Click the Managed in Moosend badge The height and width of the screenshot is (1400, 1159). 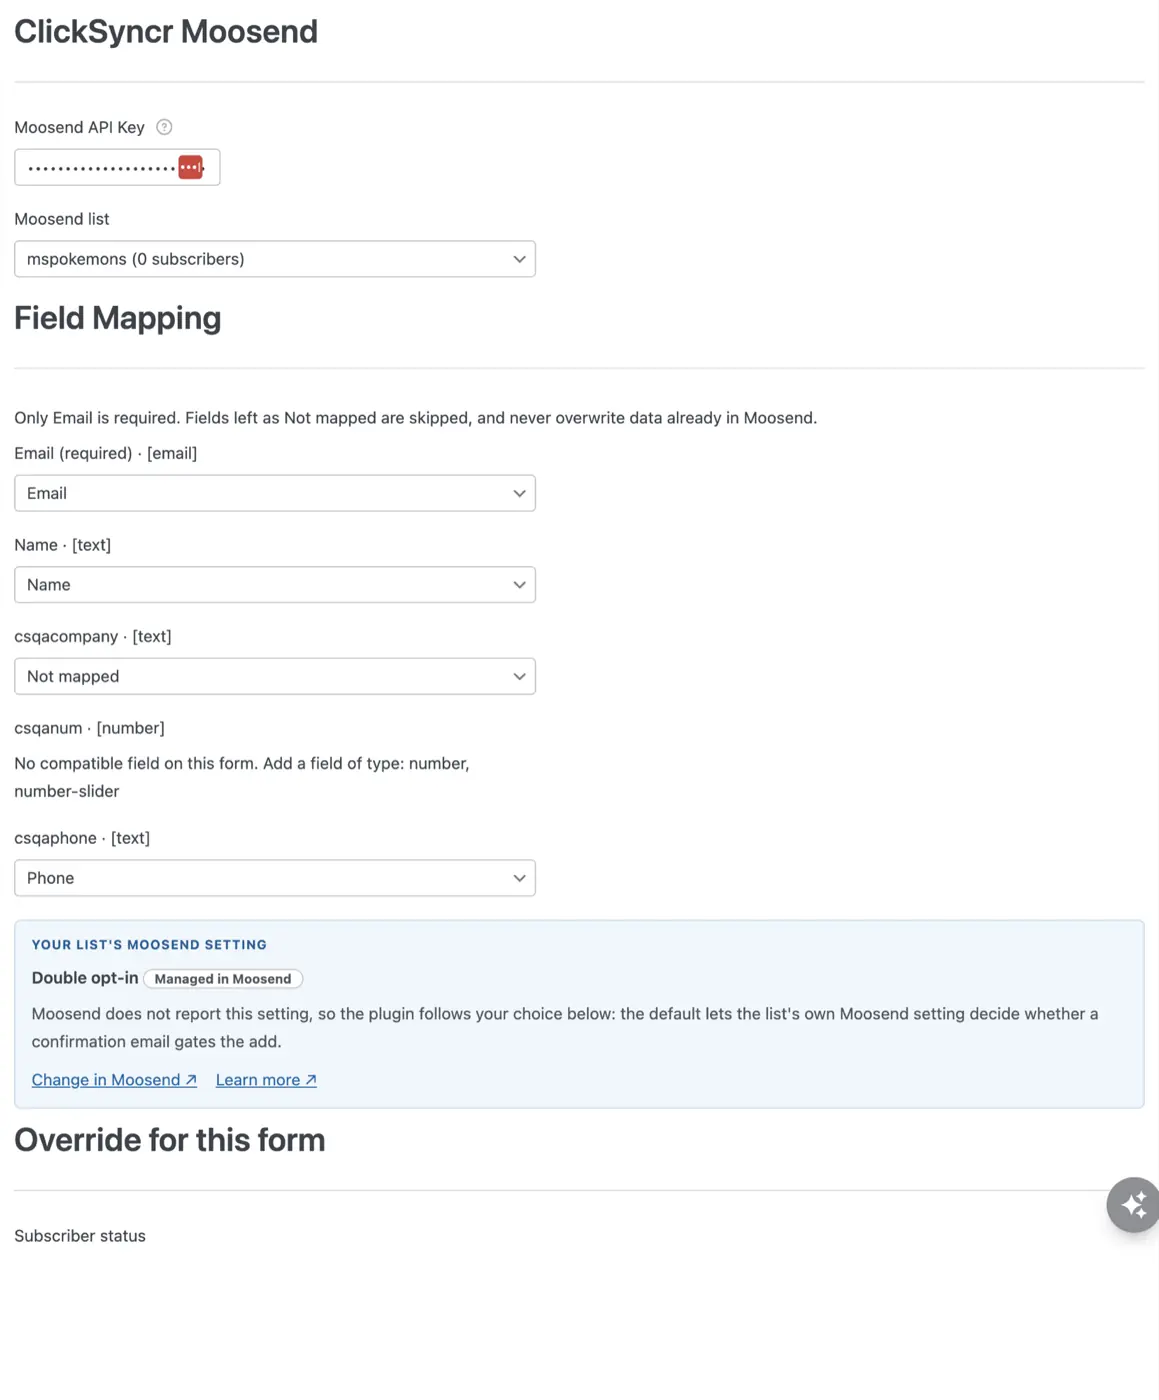(223, 979)
